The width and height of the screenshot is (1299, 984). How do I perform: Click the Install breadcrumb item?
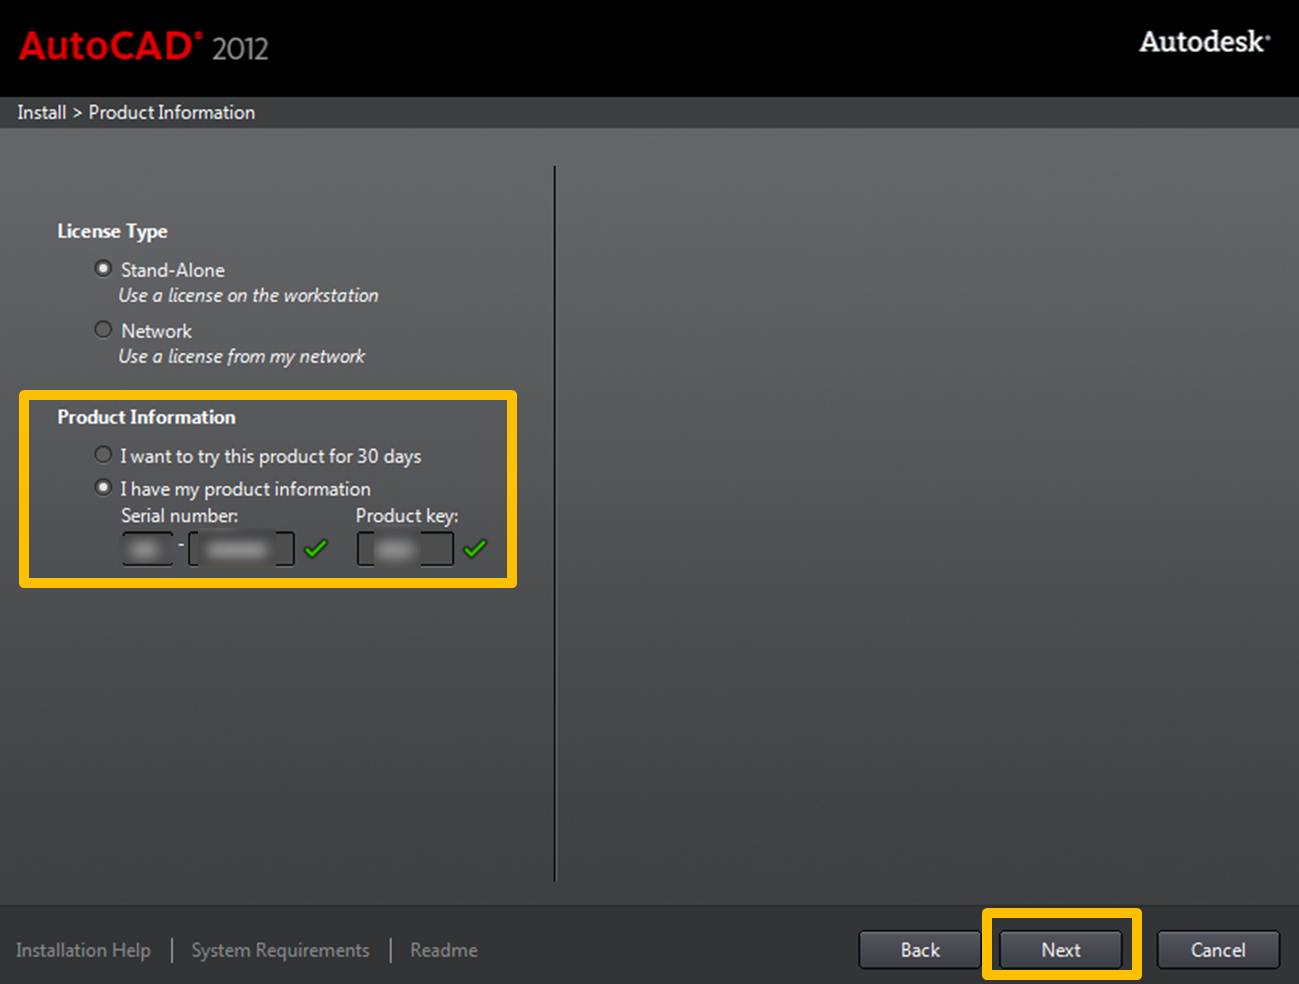click(x=41, y=112)
